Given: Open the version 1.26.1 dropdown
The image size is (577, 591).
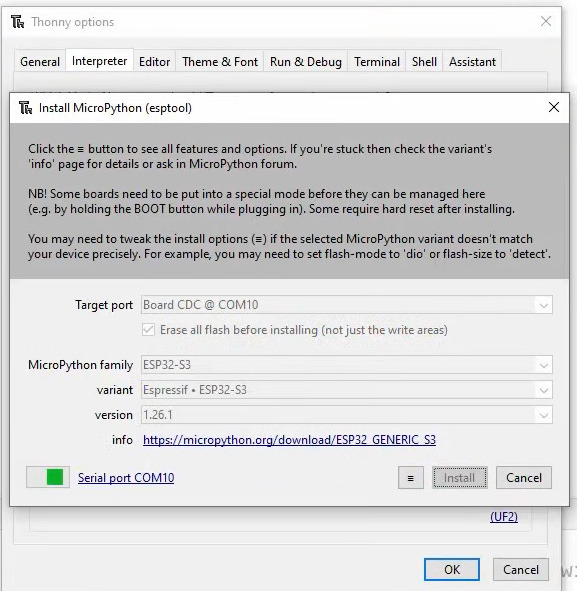Looking at the screenshot, I should tap(543, 415).
